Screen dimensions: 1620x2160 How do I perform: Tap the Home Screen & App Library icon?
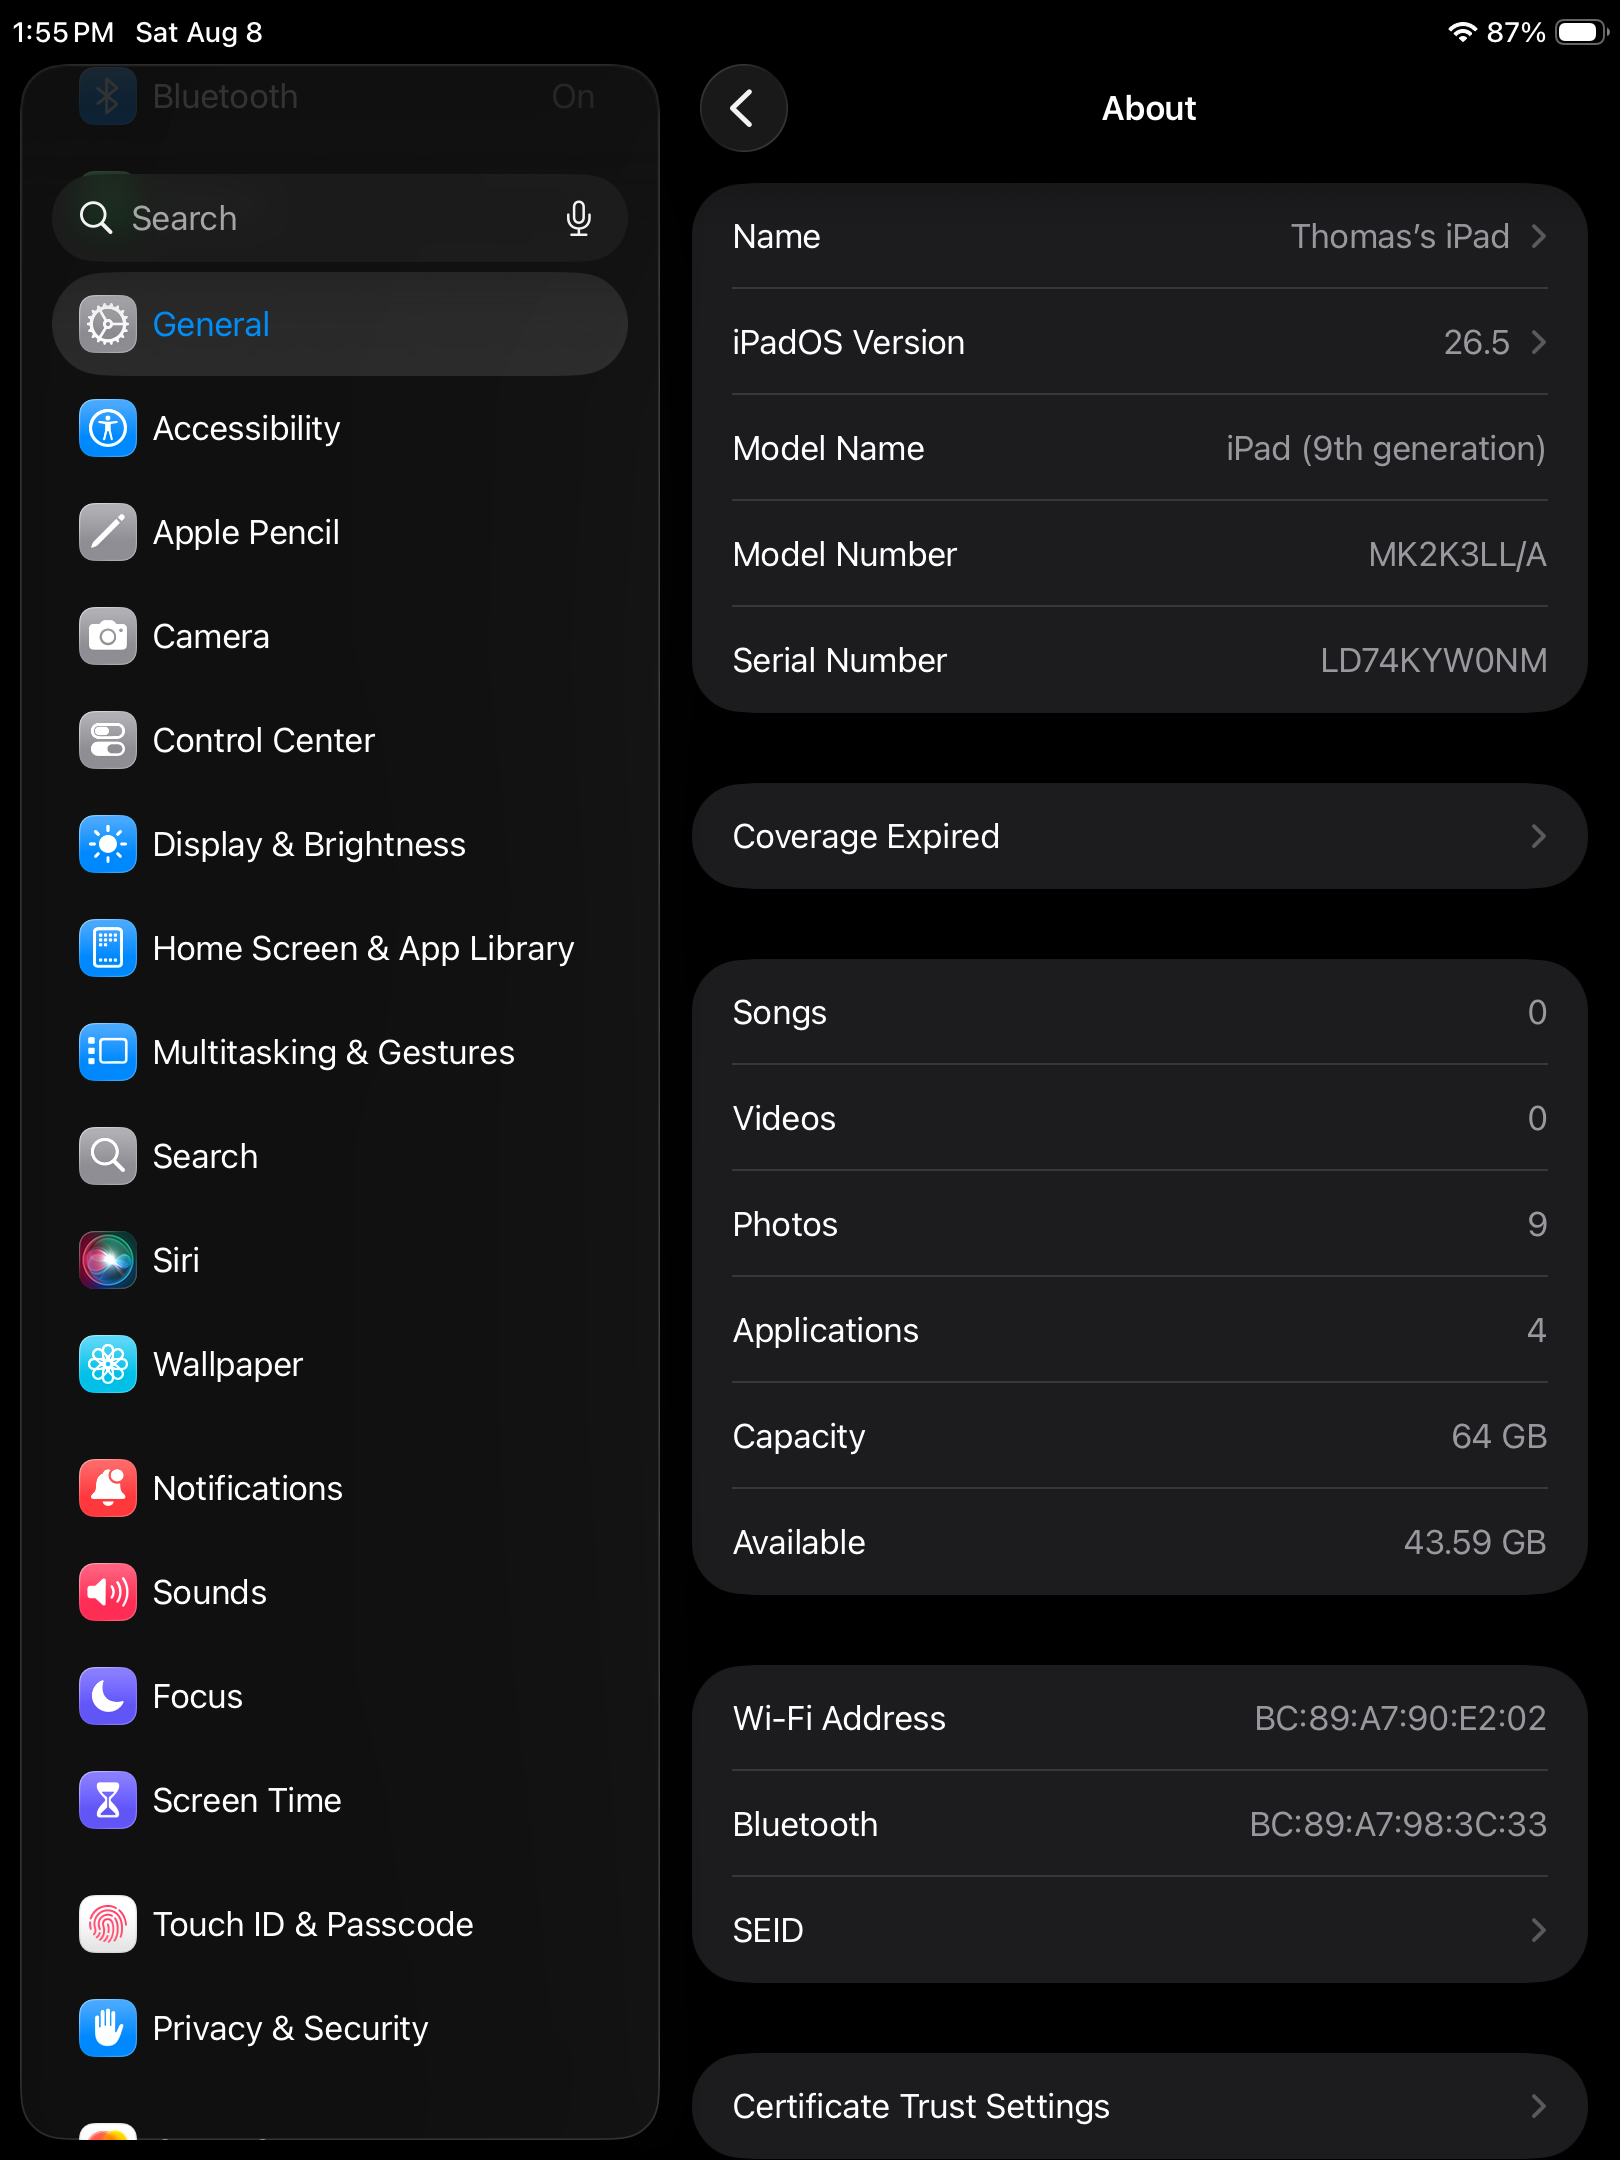click(108, 948)
